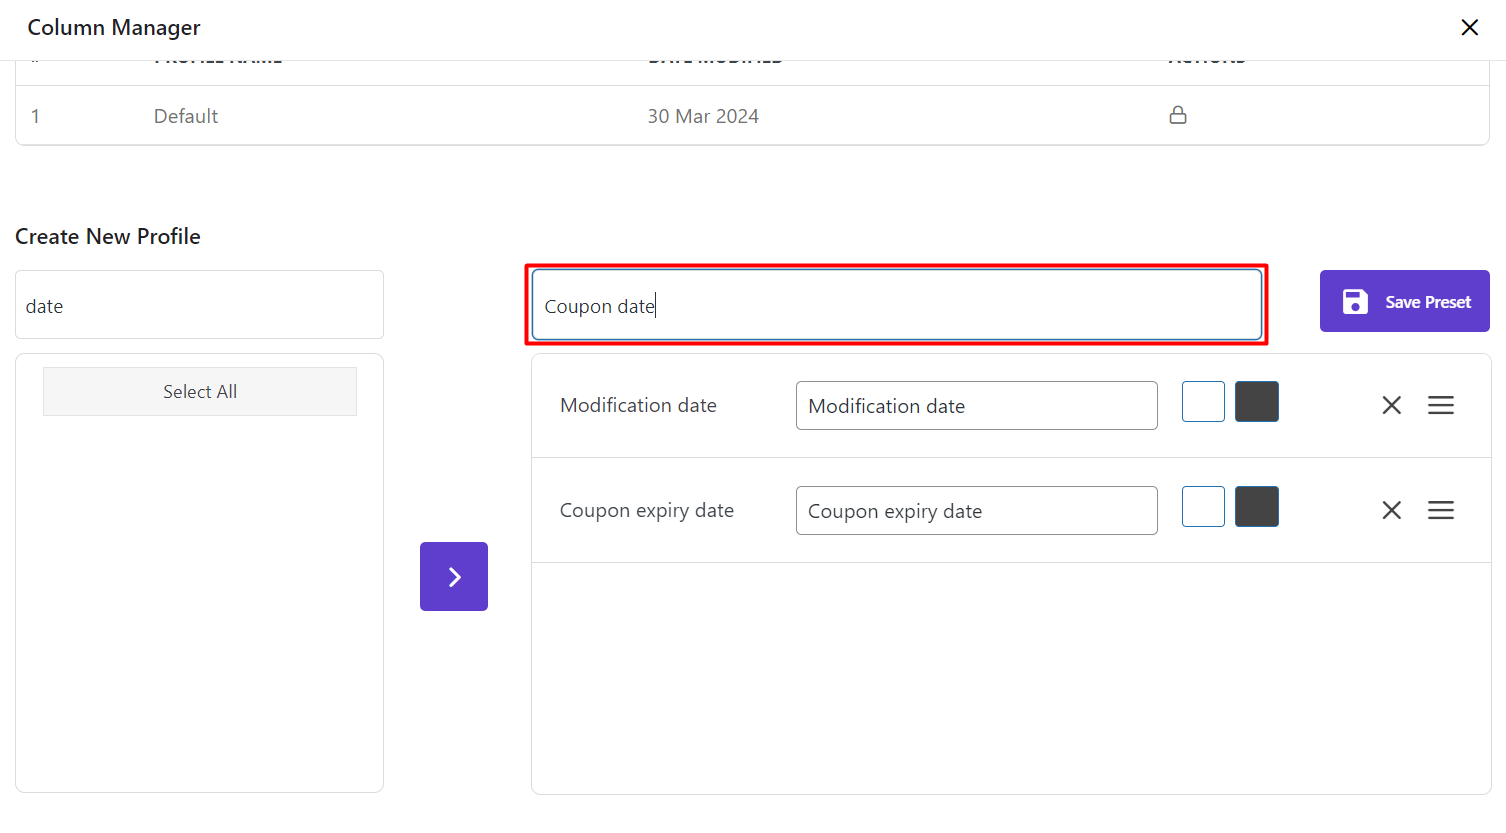The width and height of the screenshot is (1506, 833).
Task: Click the profile name field "Coupon date"
Action: pos(896,305)
